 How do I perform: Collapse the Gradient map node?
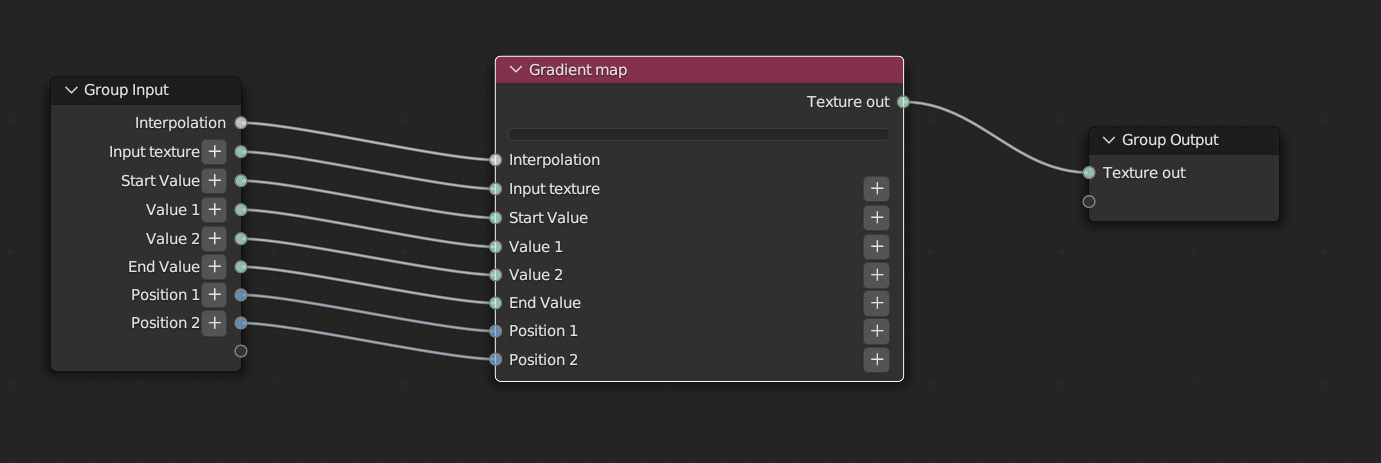point(516,70)
